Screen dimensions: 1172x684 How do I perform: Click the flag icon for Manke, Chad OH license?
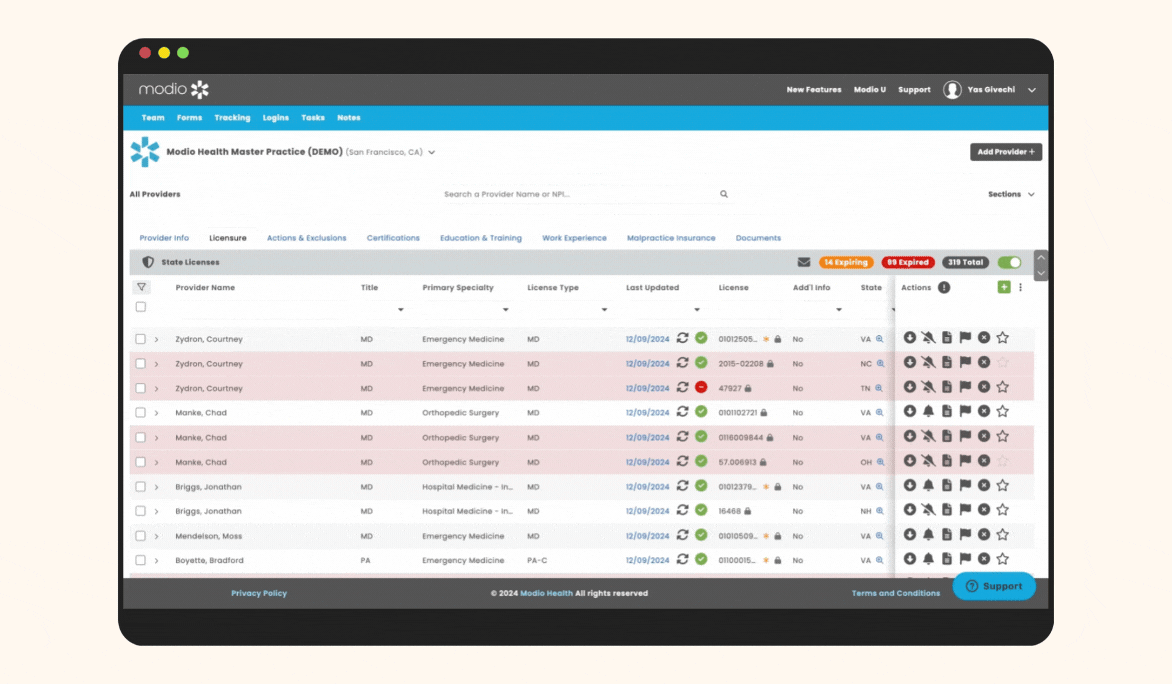pyautogui.click(x=965, y=461)
